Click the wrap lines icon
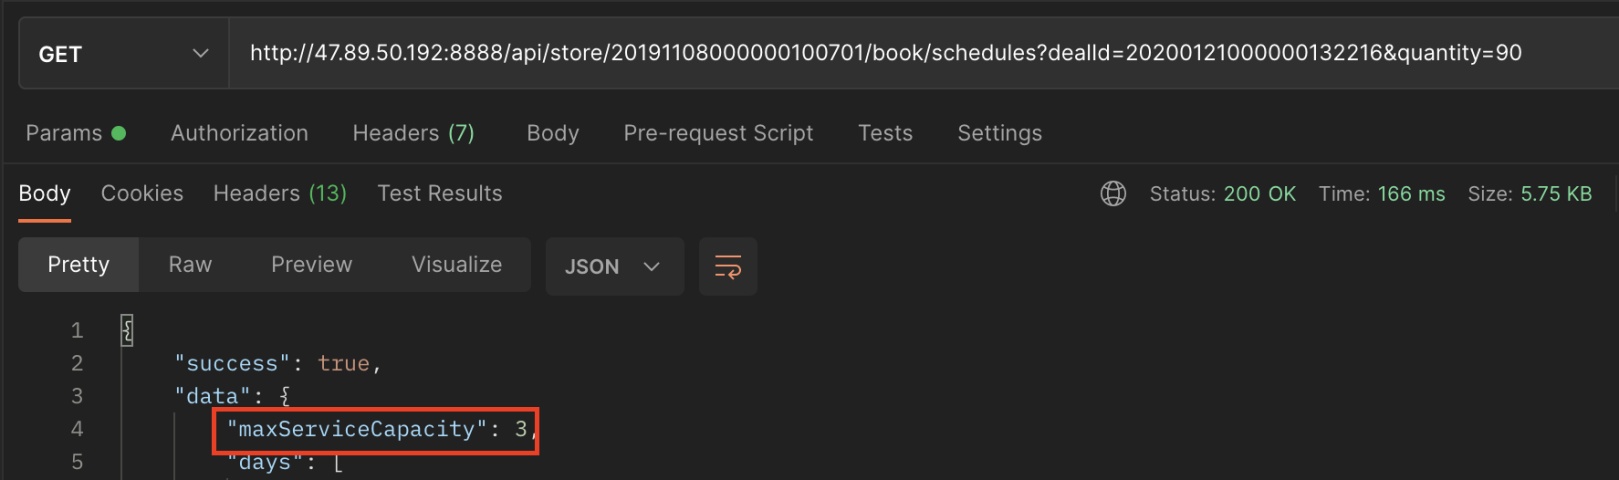Screen dimensions: 1619x480 (x=728, y=267)
